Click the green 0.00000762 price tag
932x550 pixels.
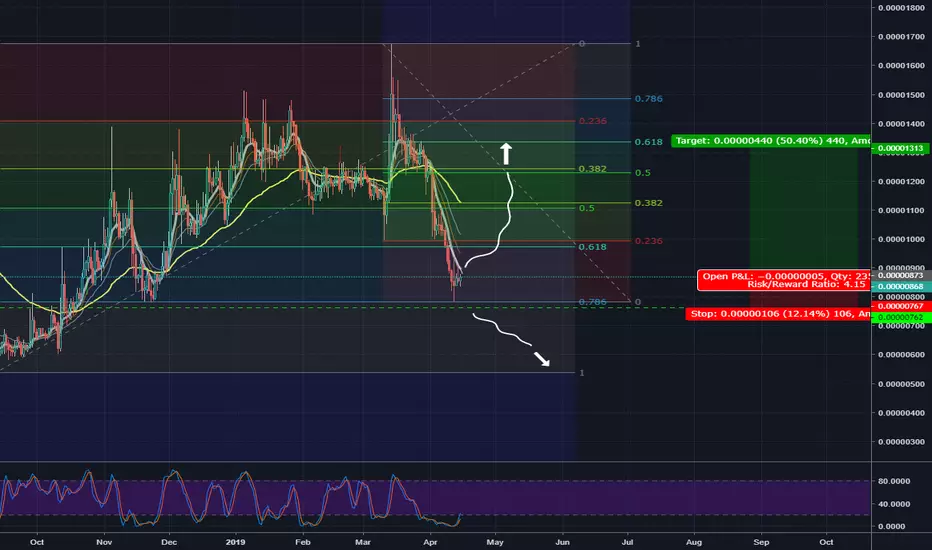tap(901, 317)
